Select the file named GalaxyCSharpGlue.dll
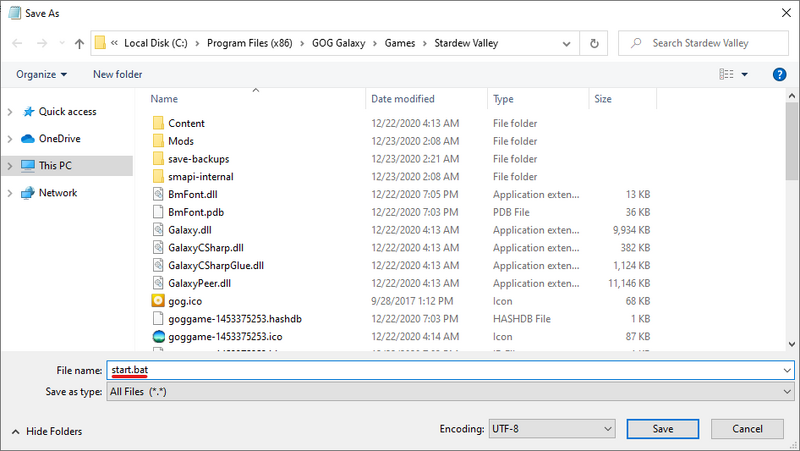Screen dimensions: 800x451 coord(216,266)
